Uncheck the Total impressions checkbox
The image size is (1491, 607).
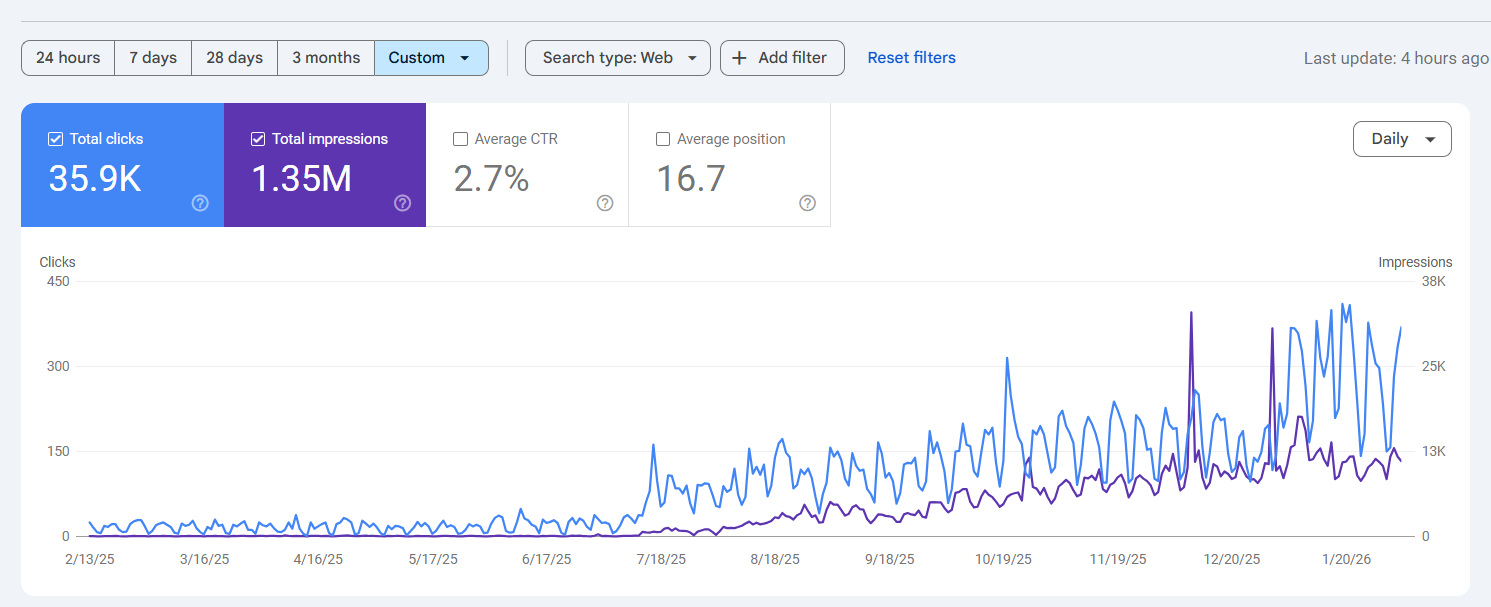tap(258, 139)
